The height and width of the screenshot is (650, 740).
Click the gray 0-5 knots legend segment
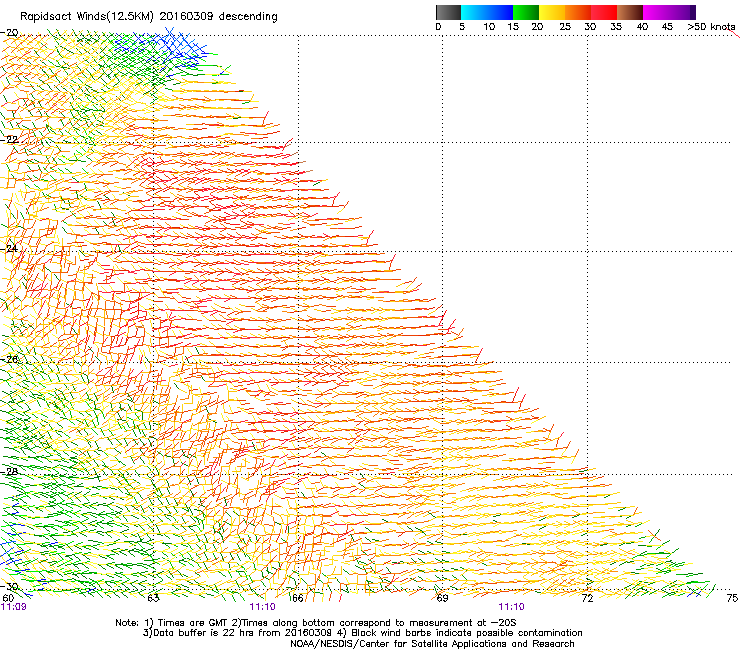(x=448, y=12)
